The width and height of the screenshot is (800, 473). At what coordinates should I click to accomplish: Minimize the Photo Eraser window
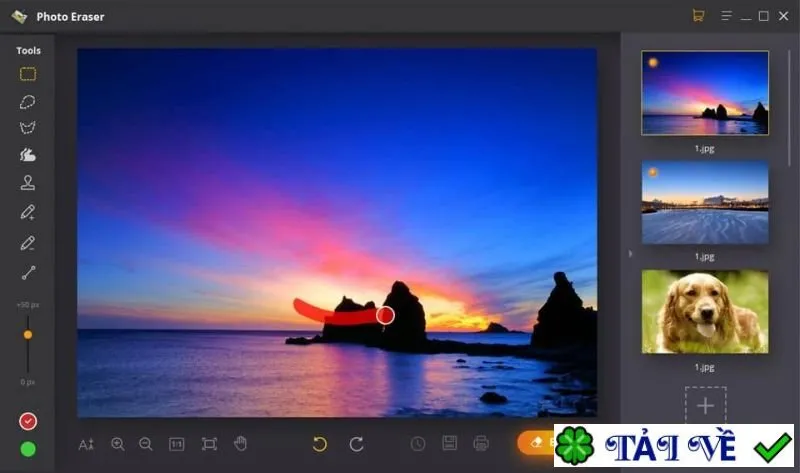(746, 17)
